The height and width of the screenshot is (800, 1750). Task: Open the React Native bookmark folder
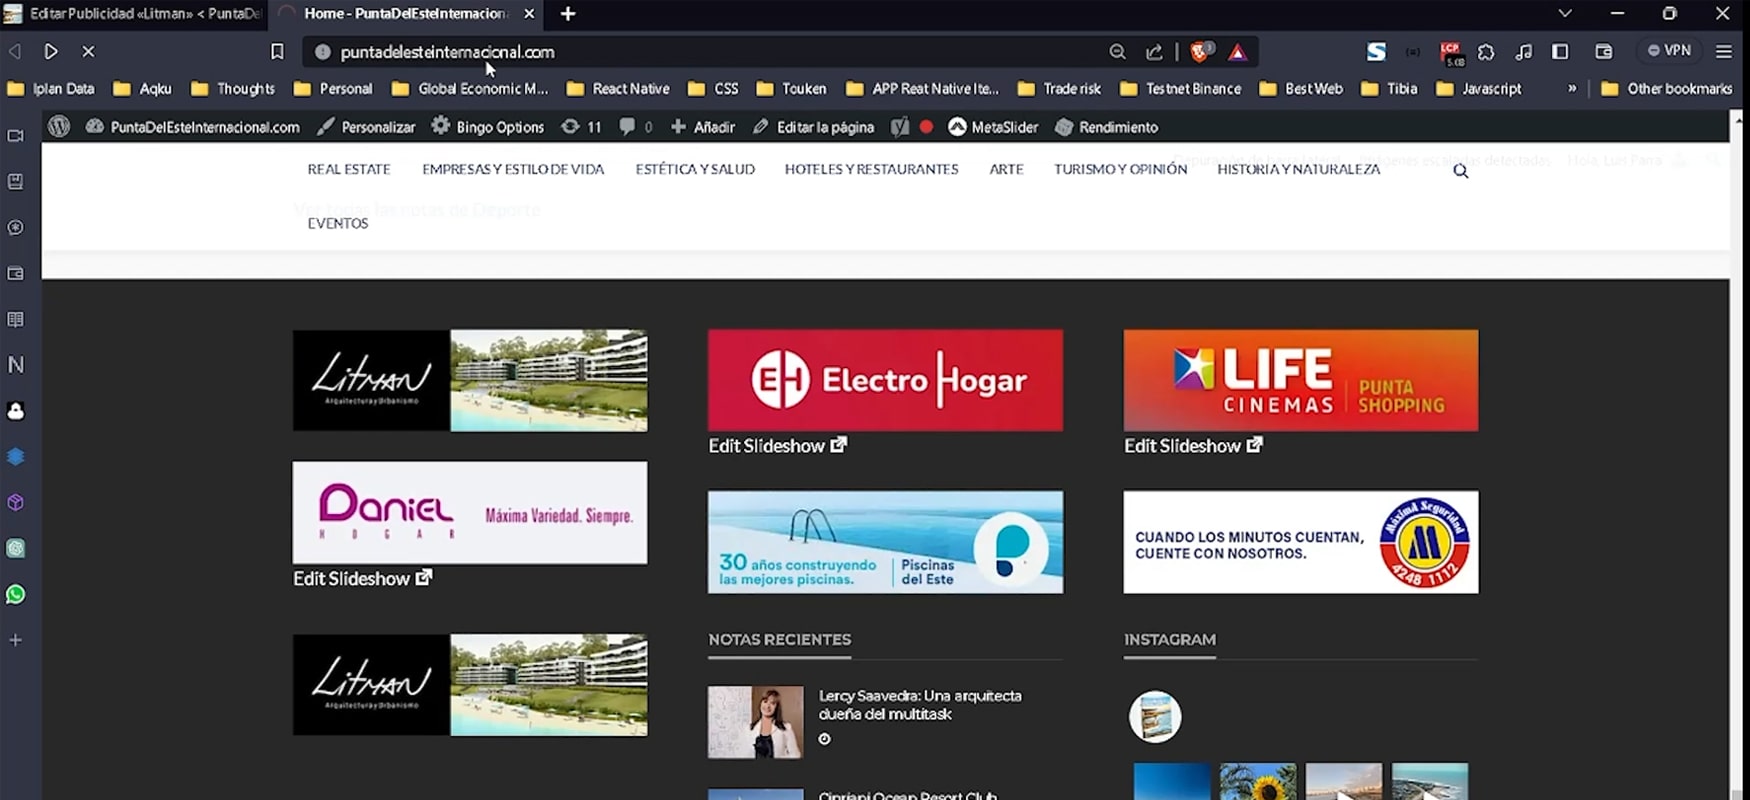[x=618, y=89]
